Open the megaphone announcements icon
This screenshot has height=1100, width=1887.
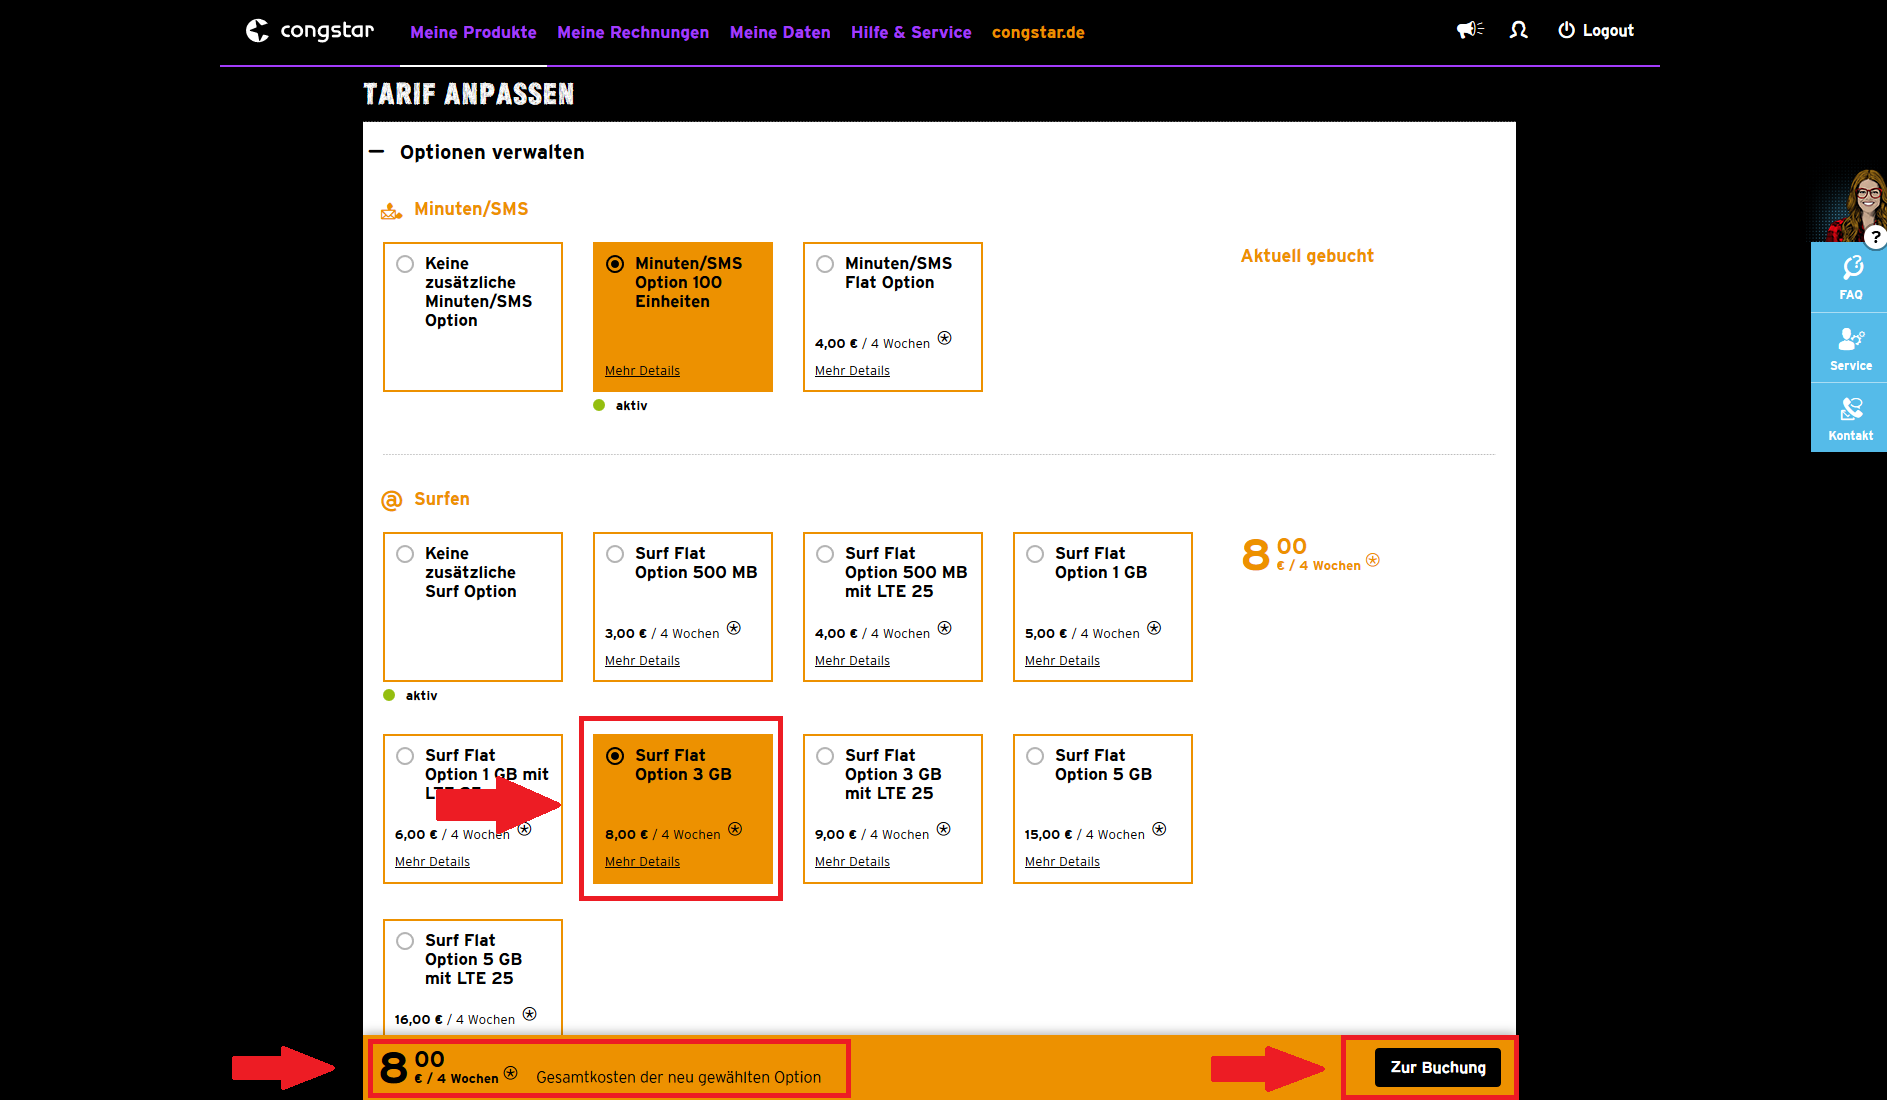click(1469, 30)
